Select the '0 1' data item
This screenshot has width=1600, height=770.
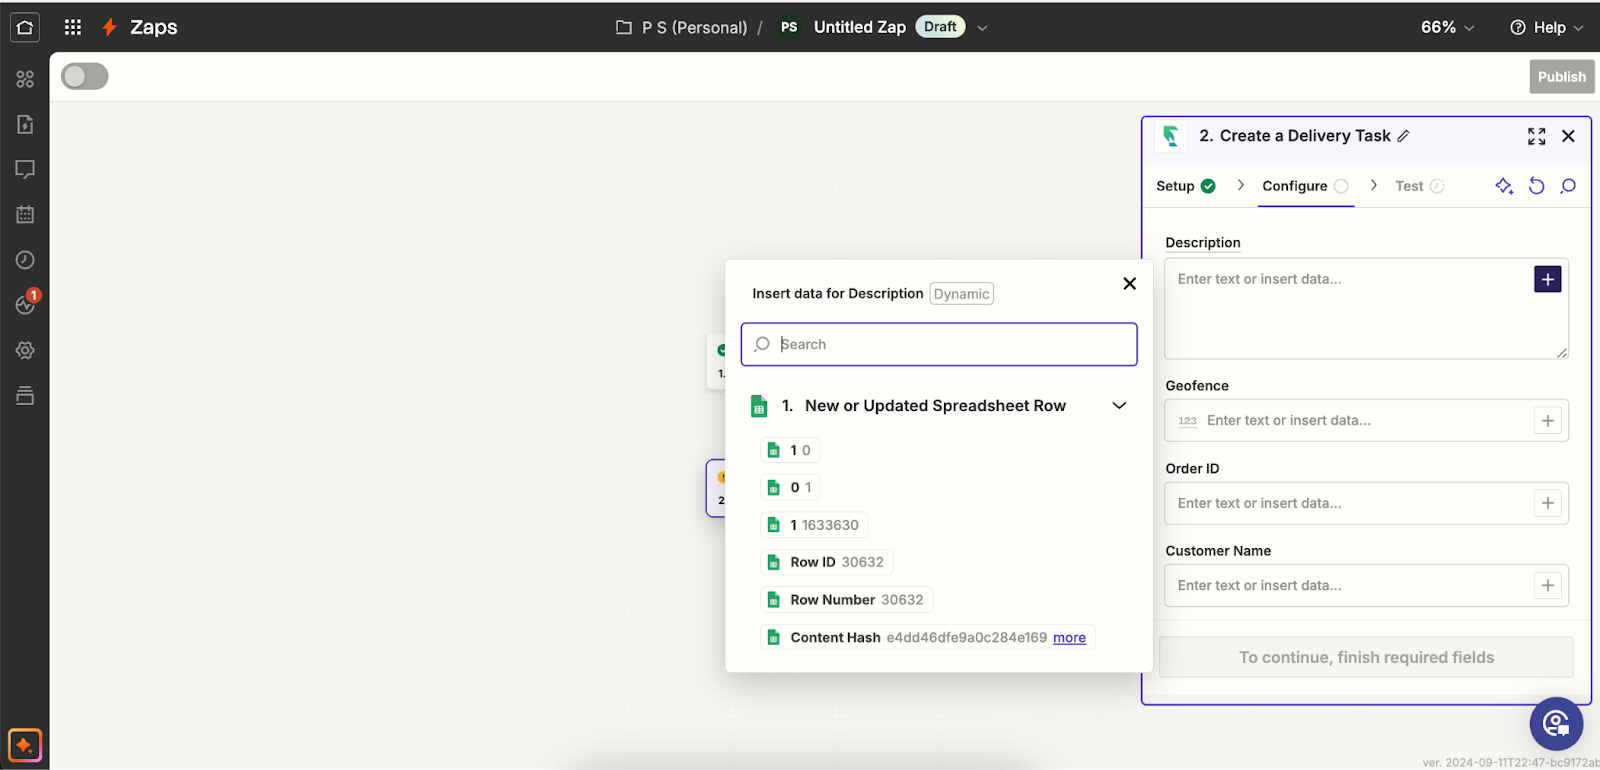point(790,487)
